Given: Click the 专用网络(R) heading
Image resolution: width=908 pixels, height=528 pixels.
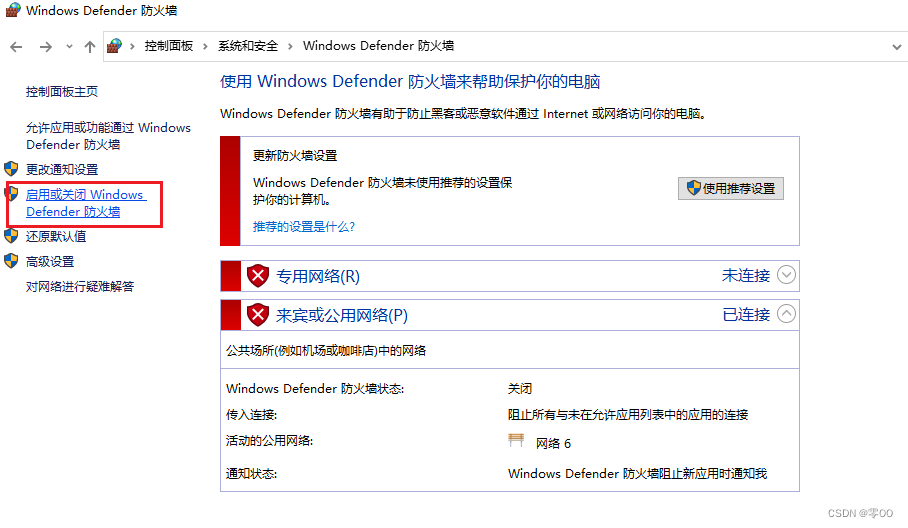Looking at the screenshot, I should point(318,276).
